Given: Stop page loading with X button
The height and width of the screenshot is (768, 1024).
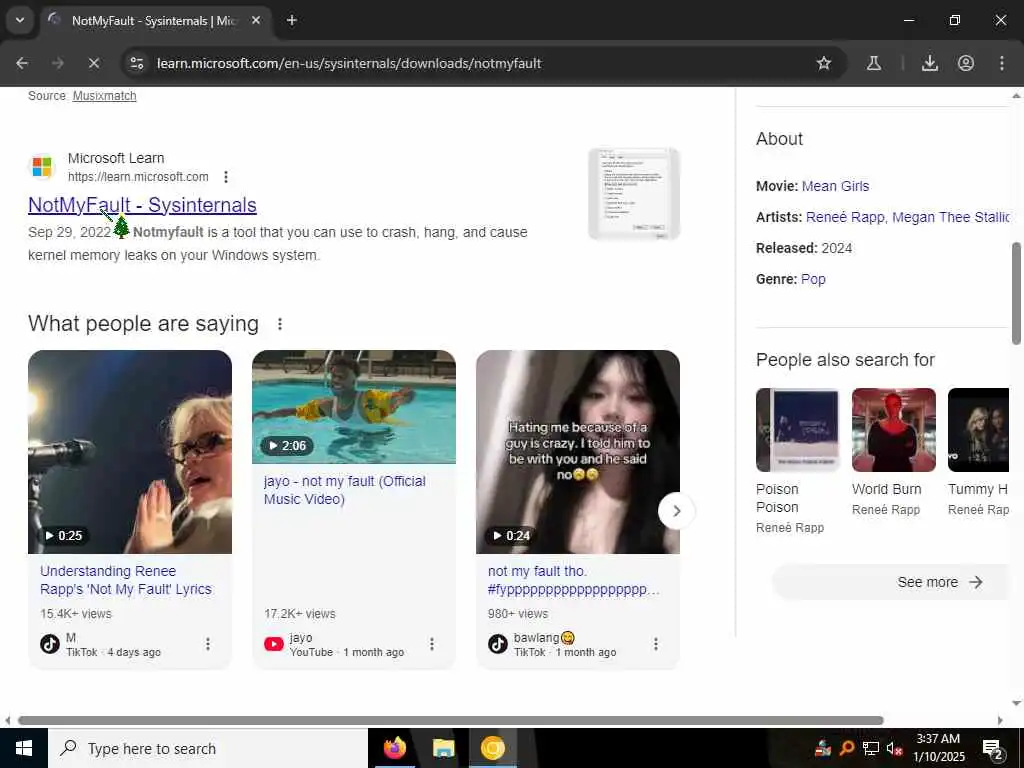Looking at the screenshot, I should 94,63.
